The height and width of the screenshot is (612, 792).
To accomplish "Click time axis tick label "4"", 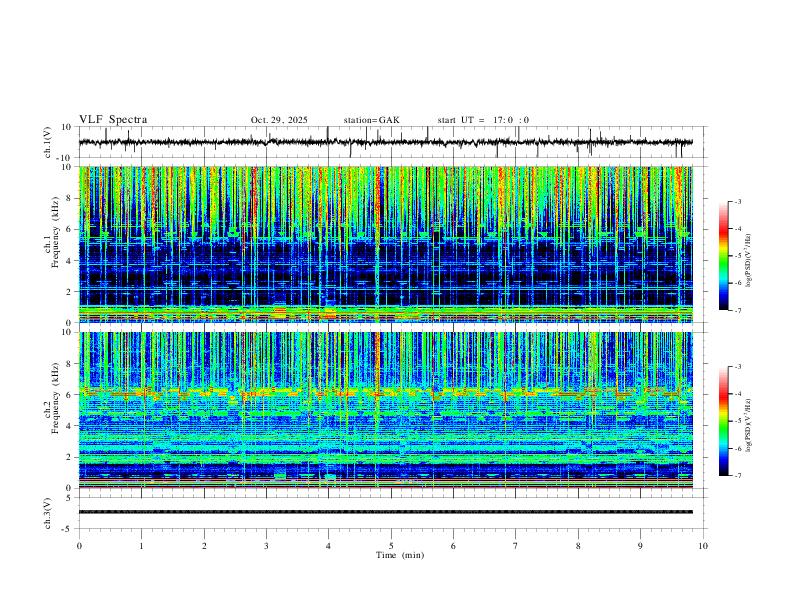I will (x=328, y=546).
